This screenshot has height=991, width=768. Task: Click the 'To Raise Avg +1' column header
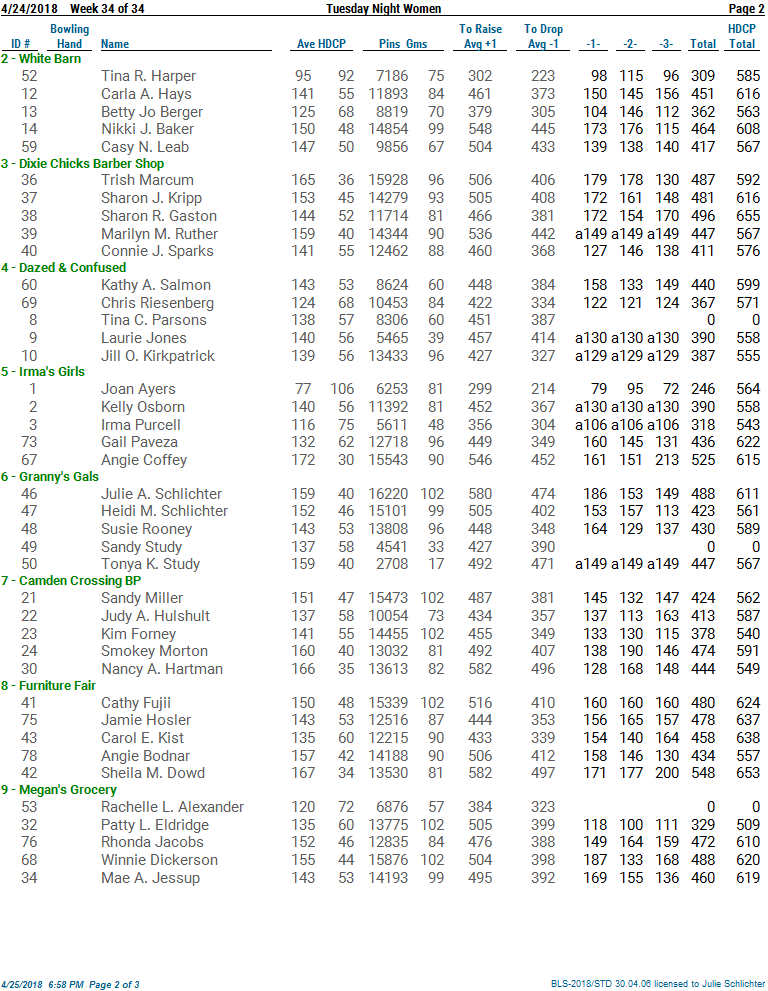coord(480,36)
